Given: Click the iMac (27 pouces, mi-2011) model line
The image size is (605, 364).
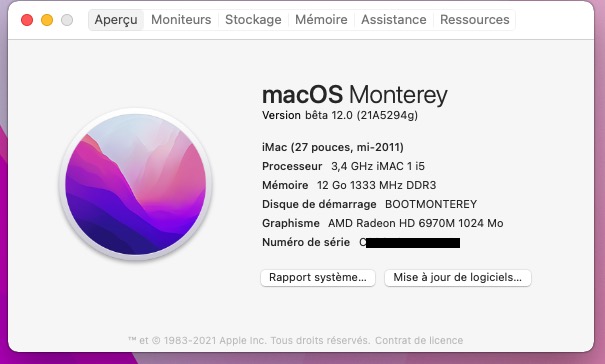Looking at the screenshot, I should (x=333, y=147).
